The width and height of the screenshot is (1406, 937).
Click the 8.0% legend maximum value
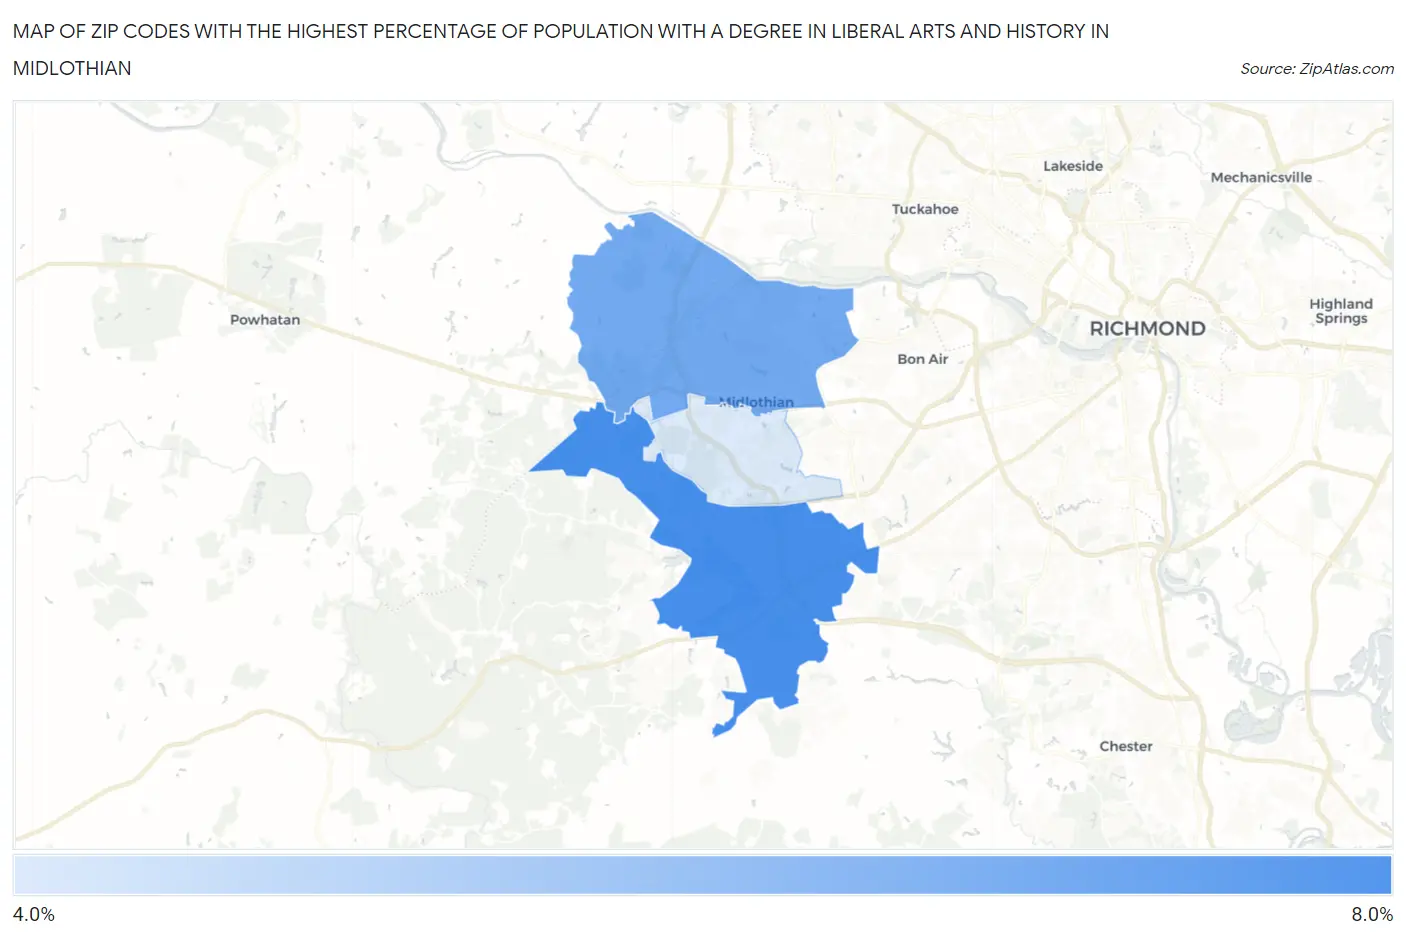pyautogui.click(x=1372, y=914)
